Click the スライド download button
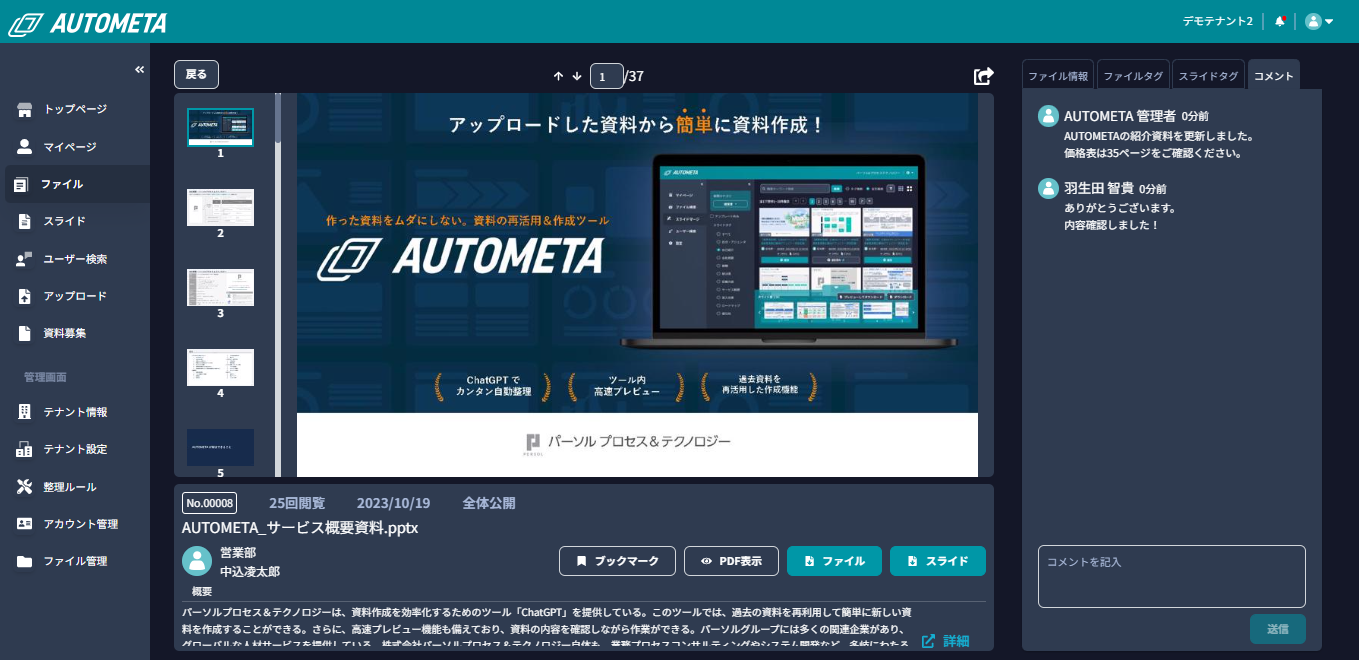Screen dimensions: 1359x660 pyautogui.click(x=938, y=561)
